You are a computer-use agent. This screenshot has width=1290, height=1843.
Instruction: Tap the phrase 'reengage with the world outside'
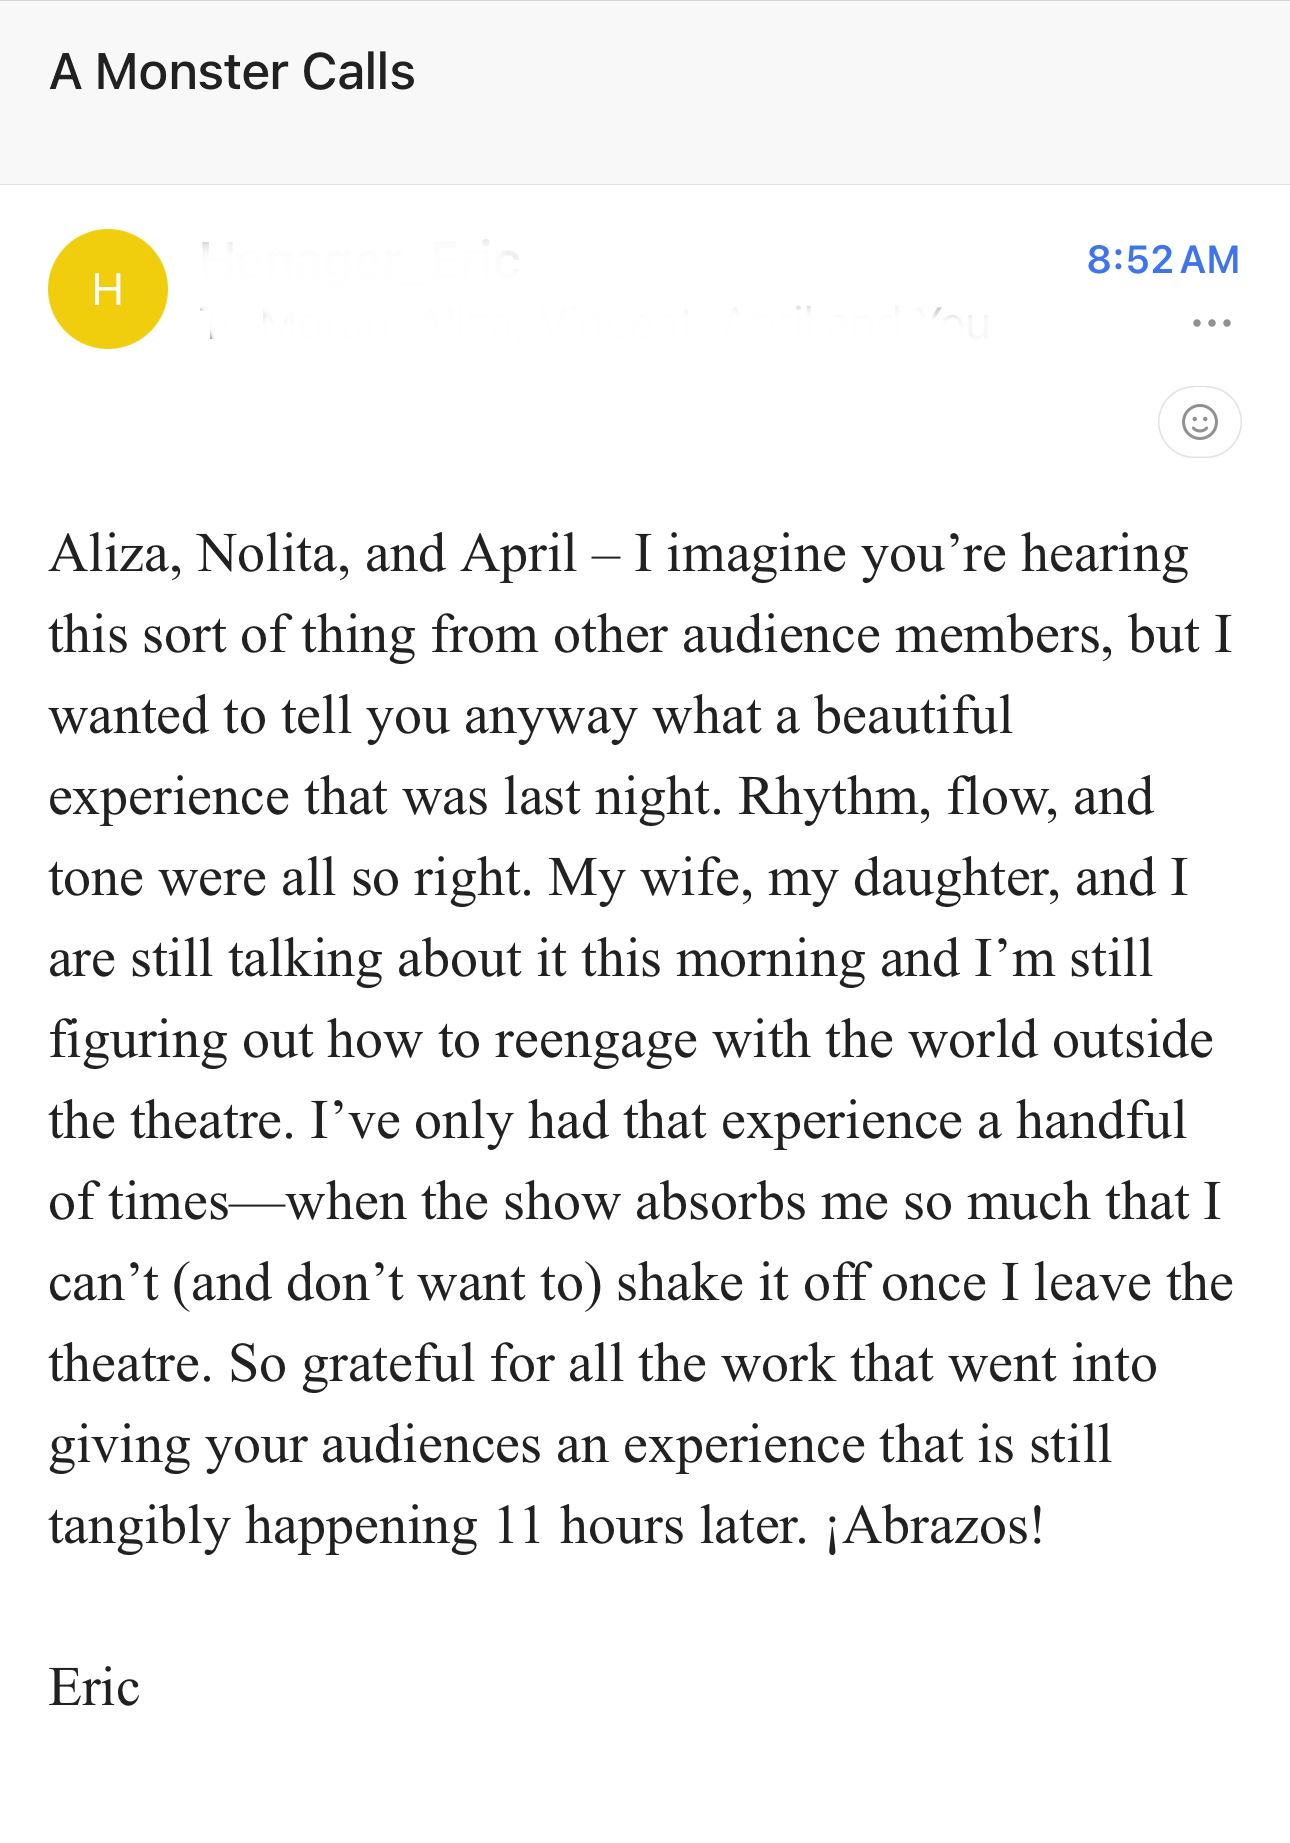pyautogui.click(x=854, y=1040)
